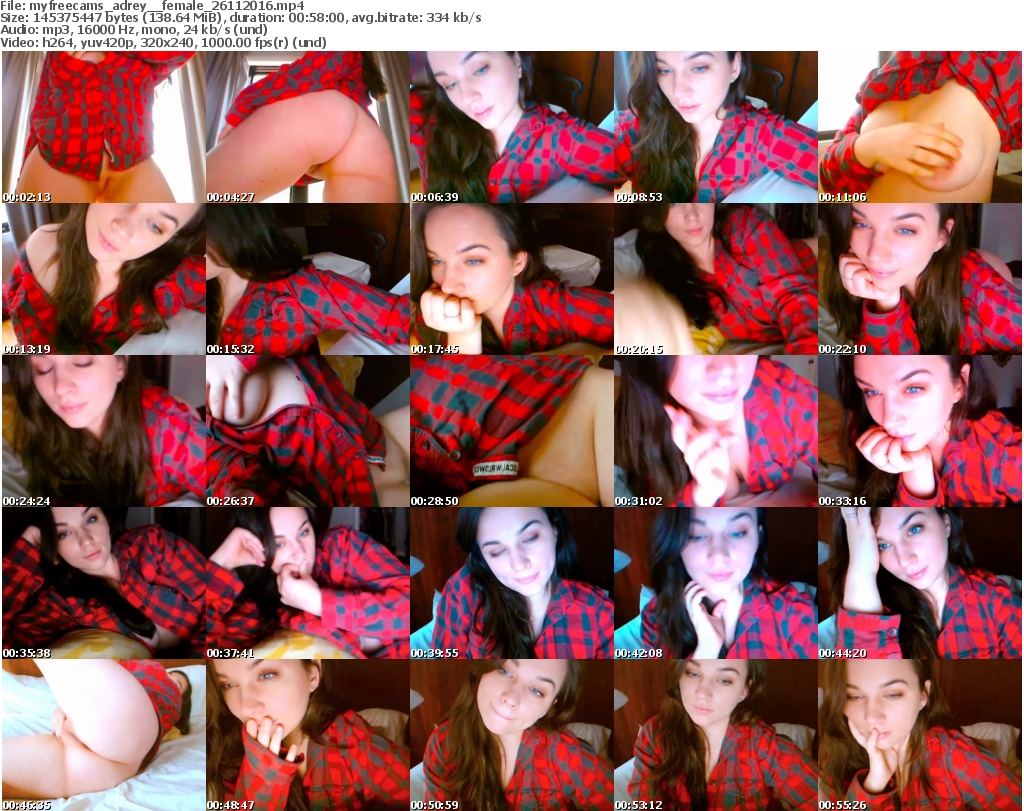
Task: Click the thumbnail timestamped 00:06:39
Action: point(511,127)
